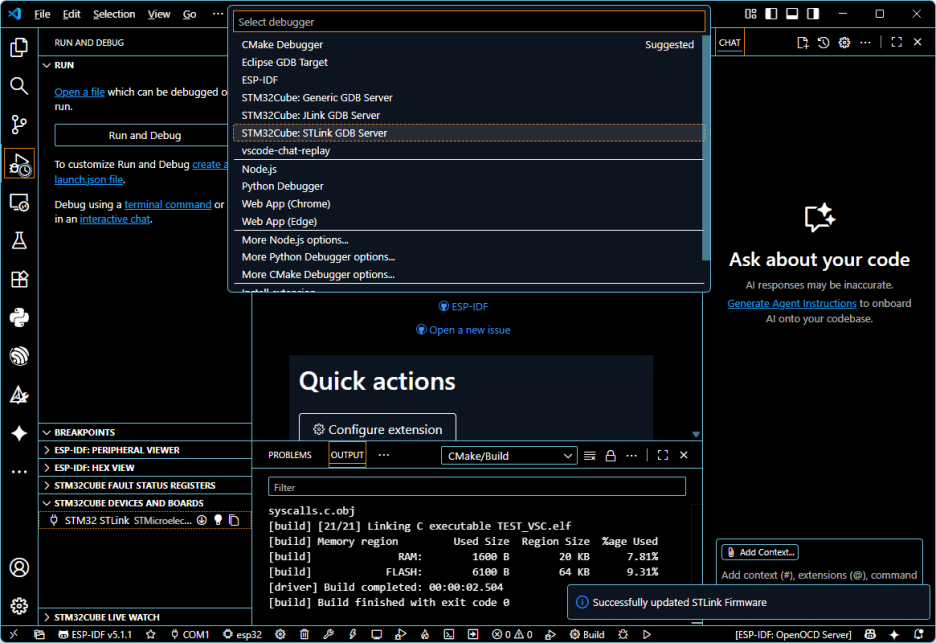Start a new chat in Chat panel
Image resolution: width=936 pixels, height=643 pixels.
[803, 42]
